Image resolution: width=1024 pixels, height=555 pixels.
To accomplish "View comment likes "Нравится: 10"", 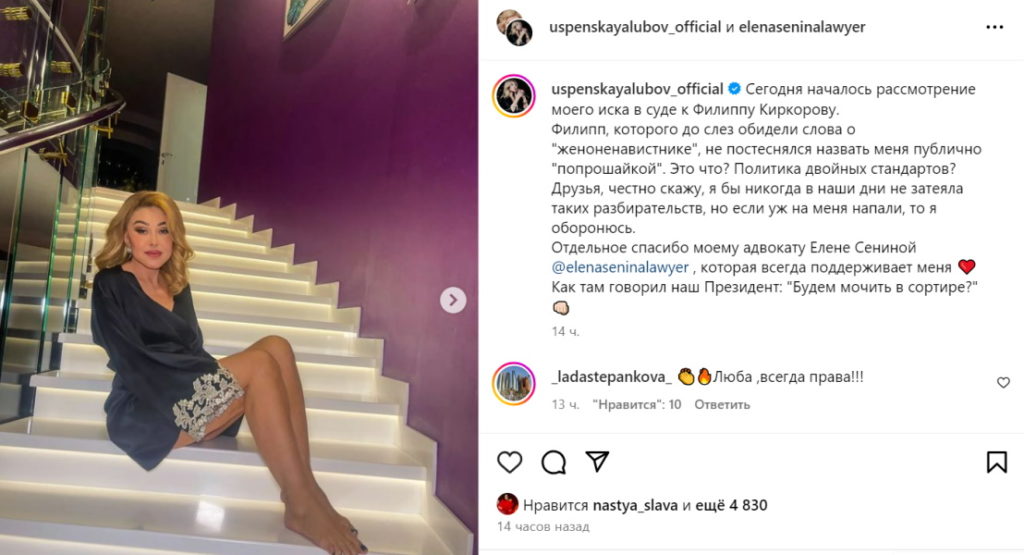I will tap(637, 405).
